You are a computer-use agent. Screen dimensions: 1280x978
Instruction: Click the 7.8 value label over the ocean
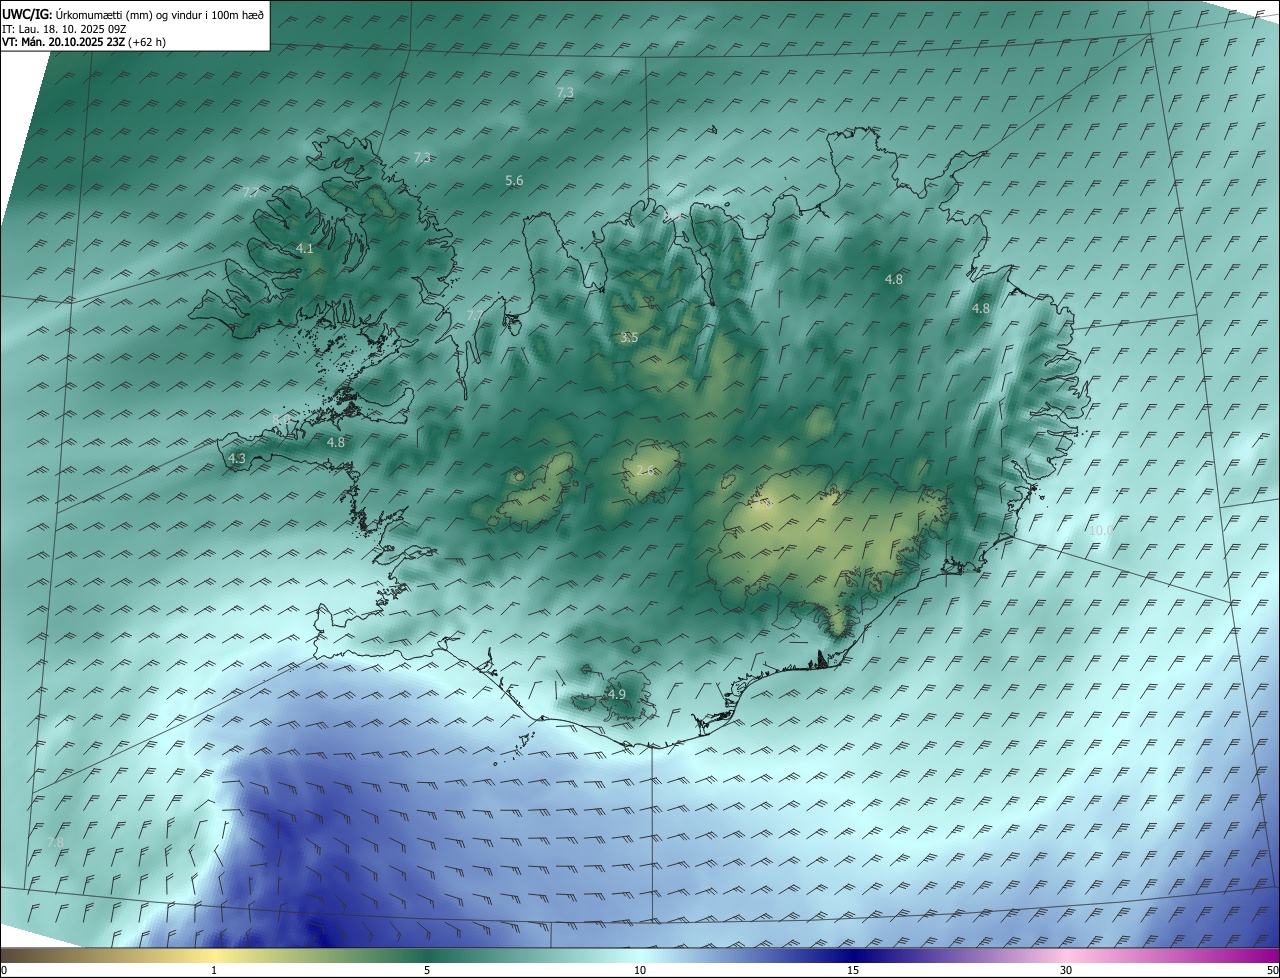55,843
